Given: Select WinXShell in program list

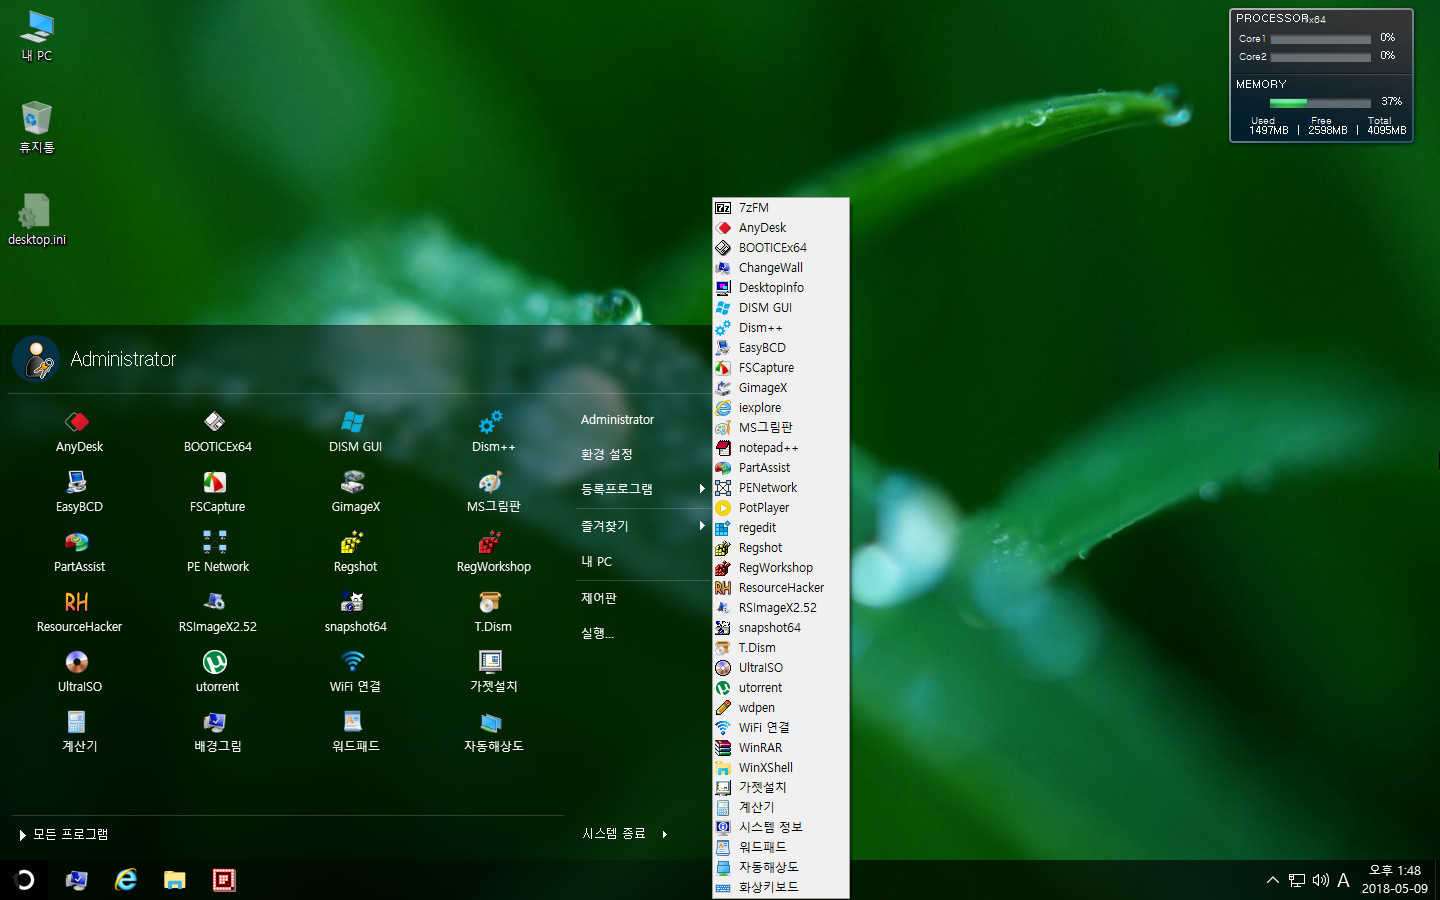Looking at the screenshot, I should point(781,768).
